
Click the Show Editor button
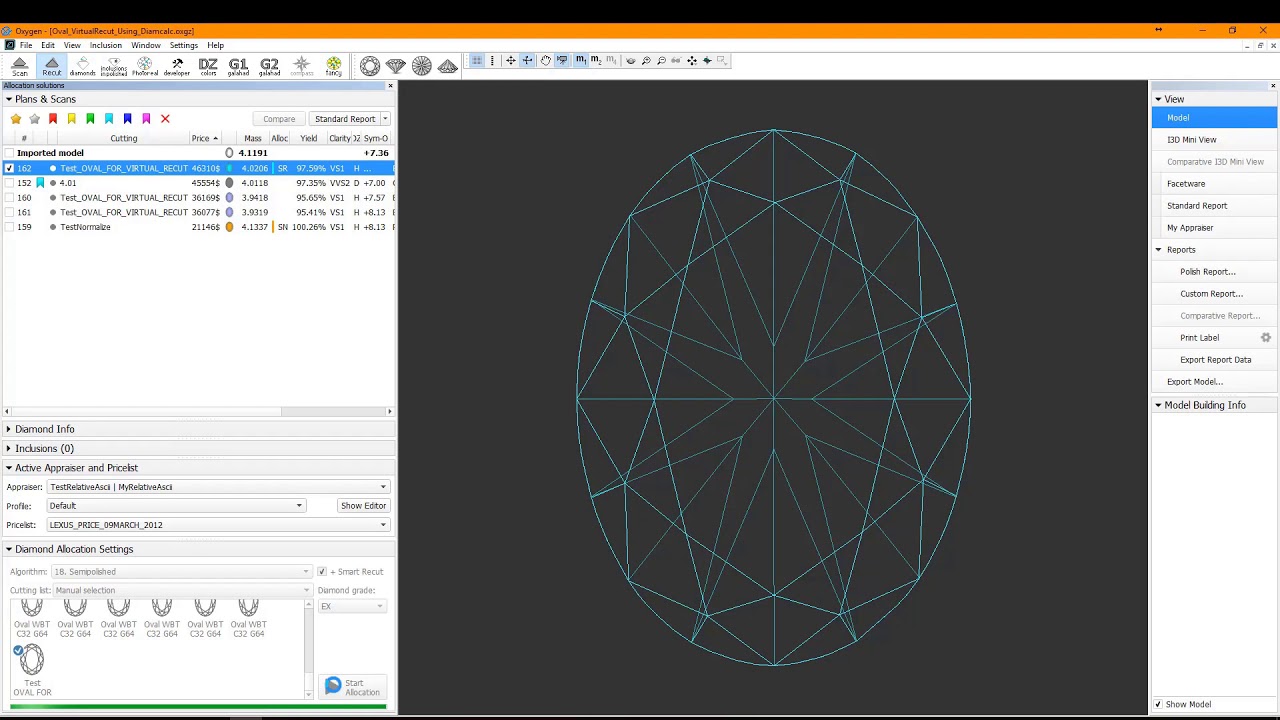point(363,506)
